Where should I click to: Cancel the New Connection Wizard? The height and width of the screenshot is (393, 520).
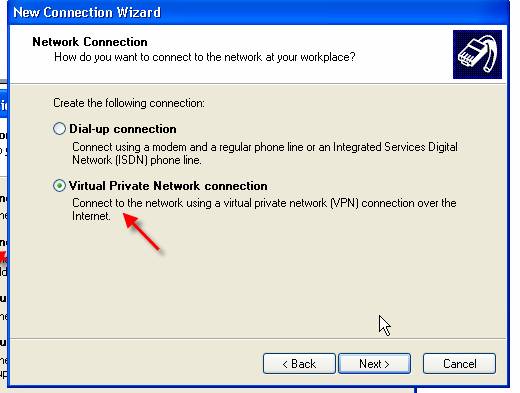click(x=459, y=364)
